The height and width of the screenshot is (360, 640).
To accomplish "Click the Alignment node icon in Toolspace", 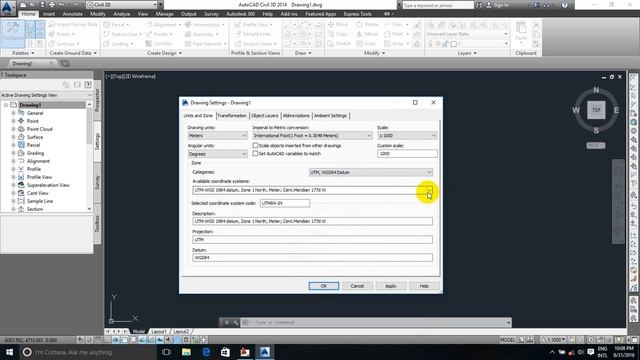I will (21, 161).
